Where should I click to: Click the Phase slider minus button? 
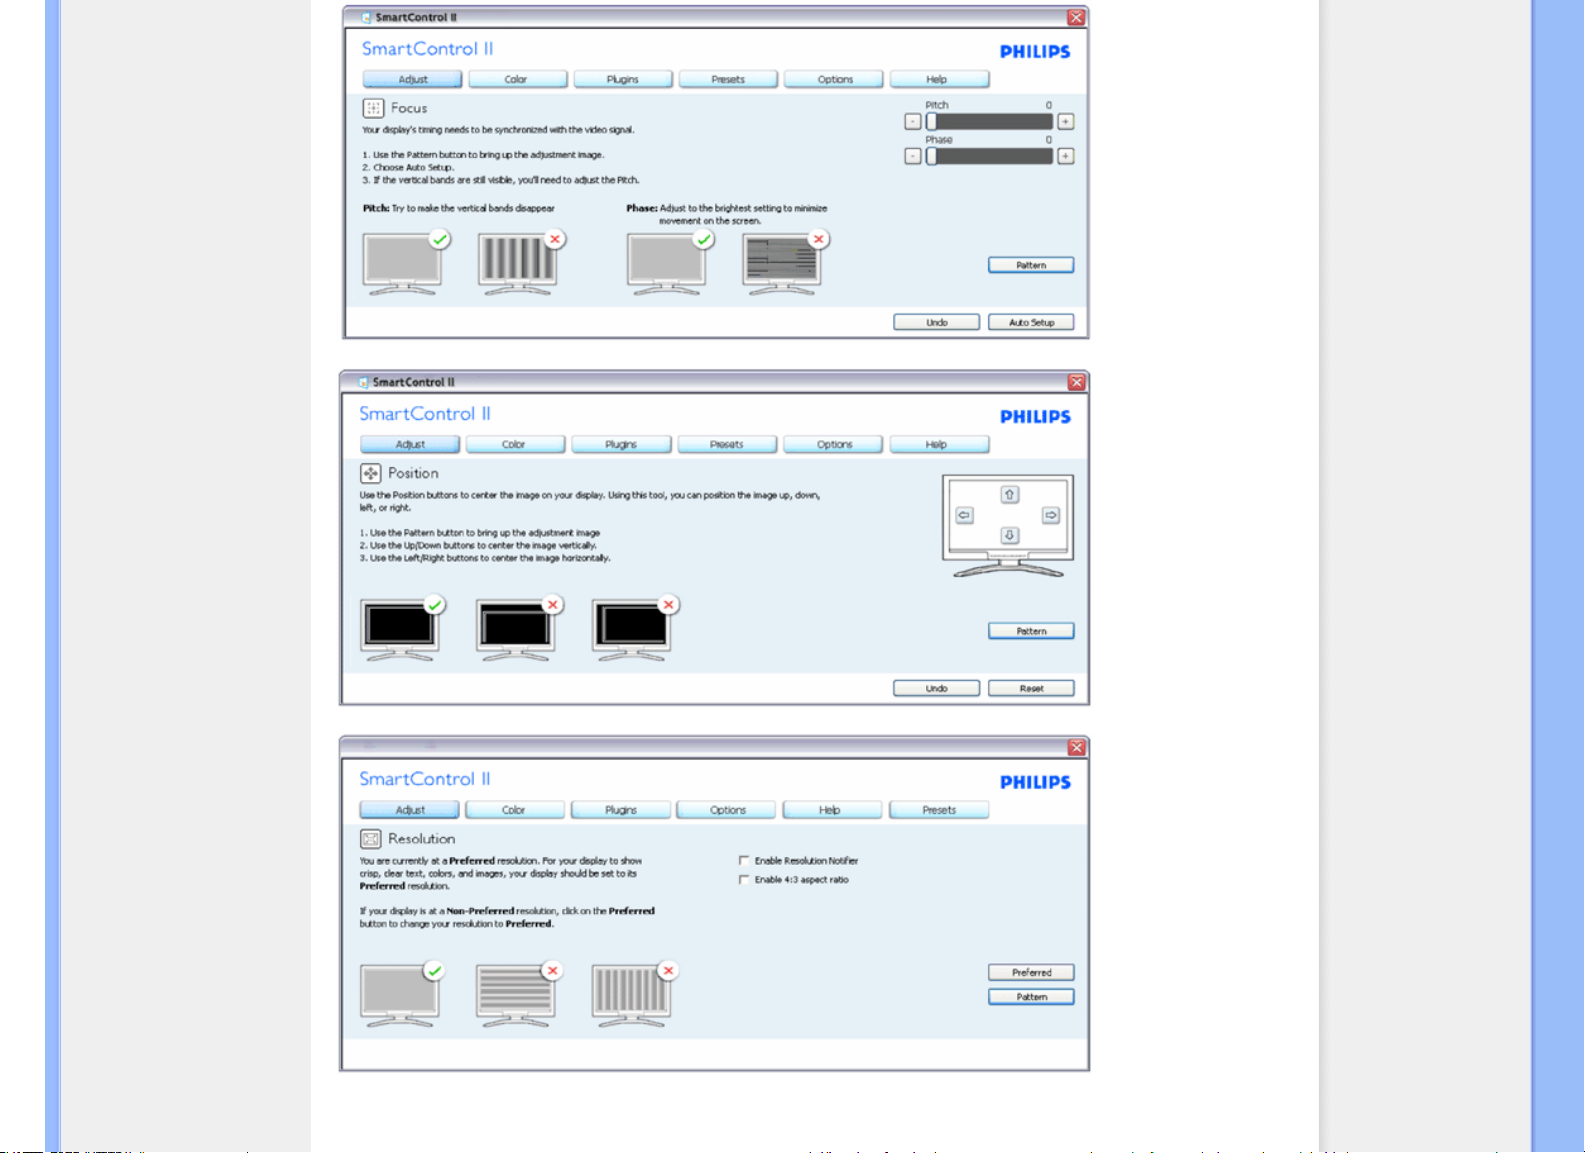click(x=913, y=157)
